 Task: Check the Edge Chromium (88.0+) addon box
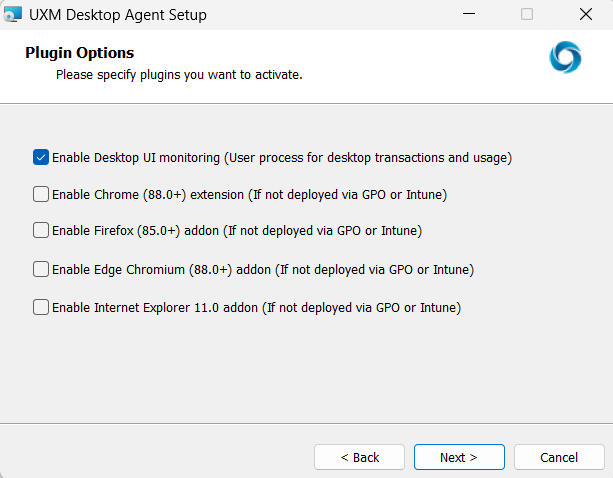(x=41, y=269)
